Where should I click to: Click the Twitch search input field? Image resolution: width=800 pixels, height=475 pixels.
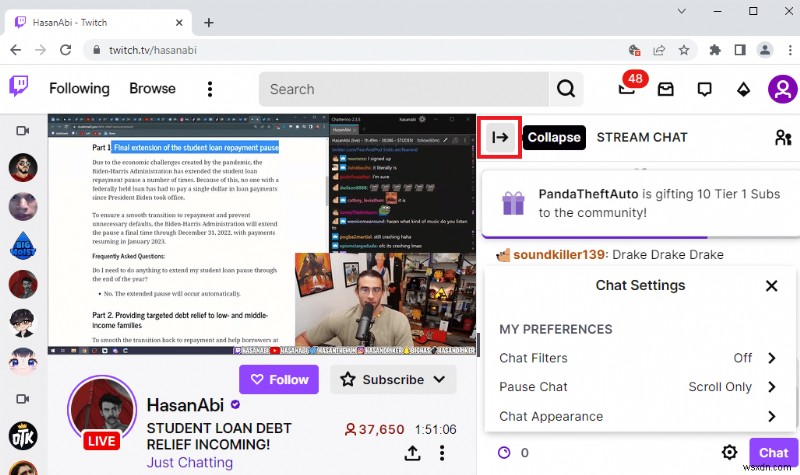404,89
